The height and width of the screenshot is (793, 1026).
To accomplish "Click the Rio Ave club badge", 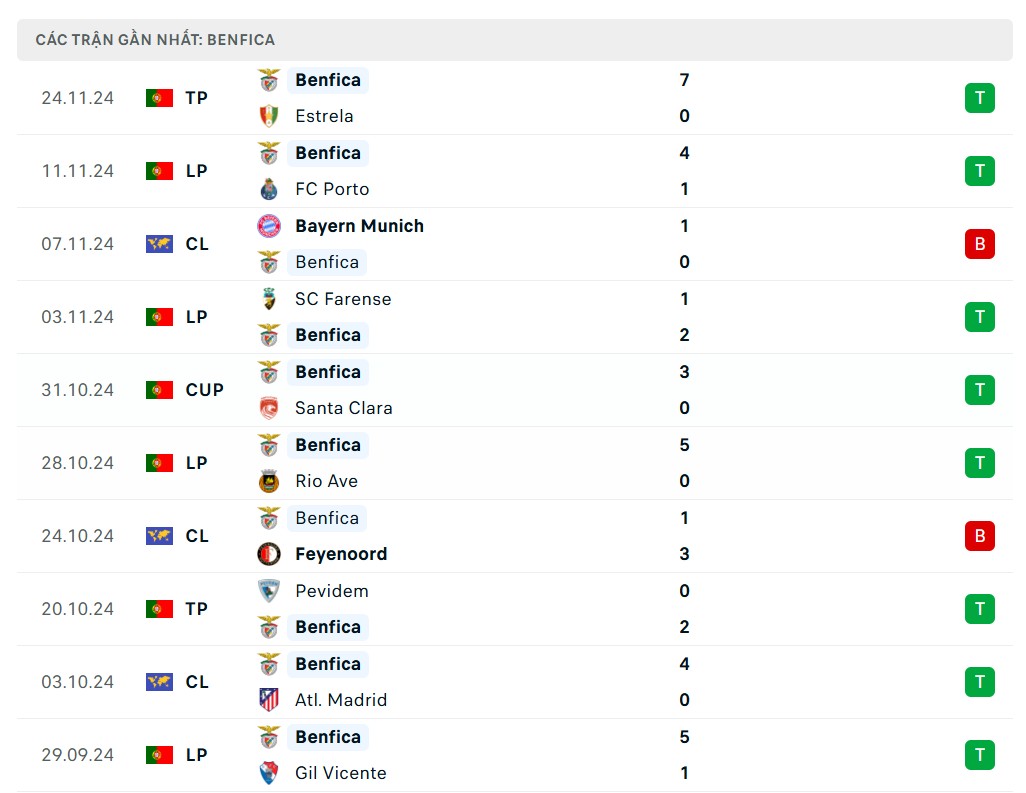I will pyautogui.click(x=268, y=481).
